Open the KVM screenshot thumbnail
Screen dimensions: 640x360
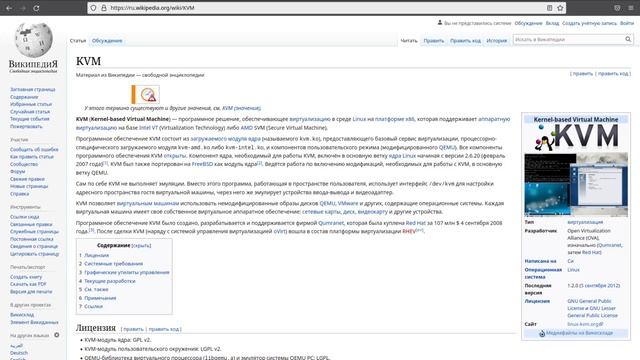tap(576, 184)
